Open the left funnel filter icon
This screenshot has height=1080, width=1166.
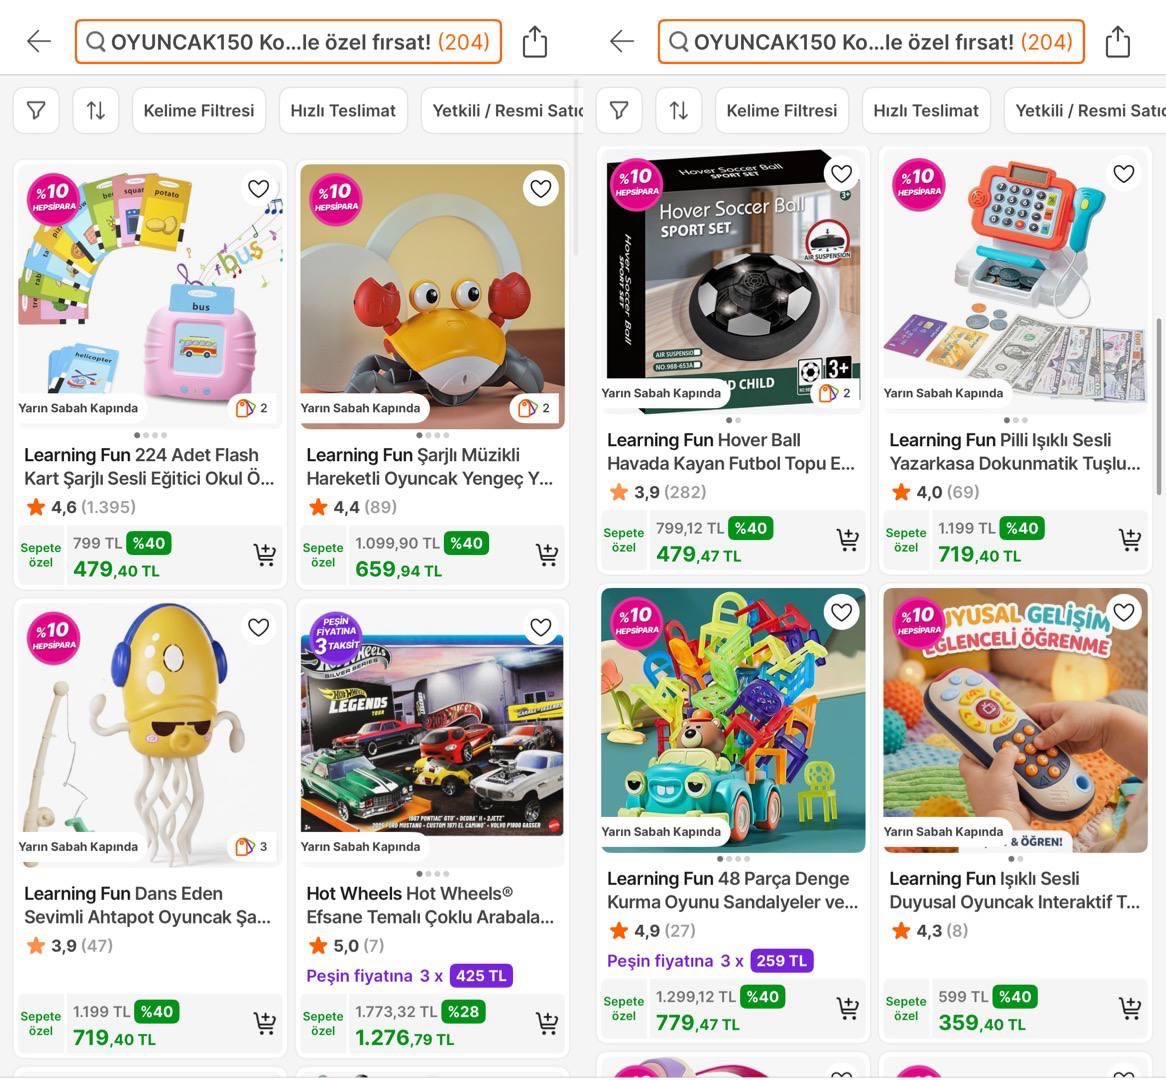click(36, 111)
